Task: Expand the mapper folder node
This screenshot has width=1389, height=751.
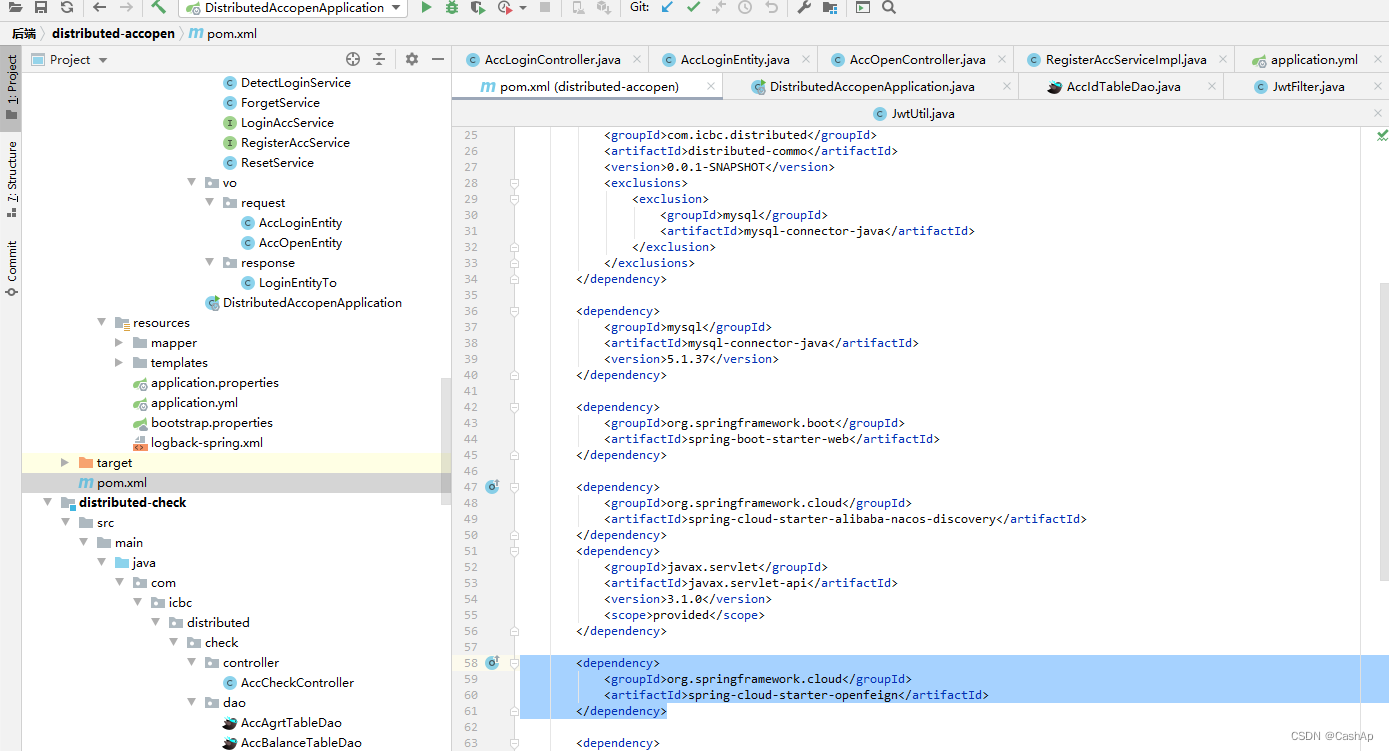Action: [x=119, y=343]
